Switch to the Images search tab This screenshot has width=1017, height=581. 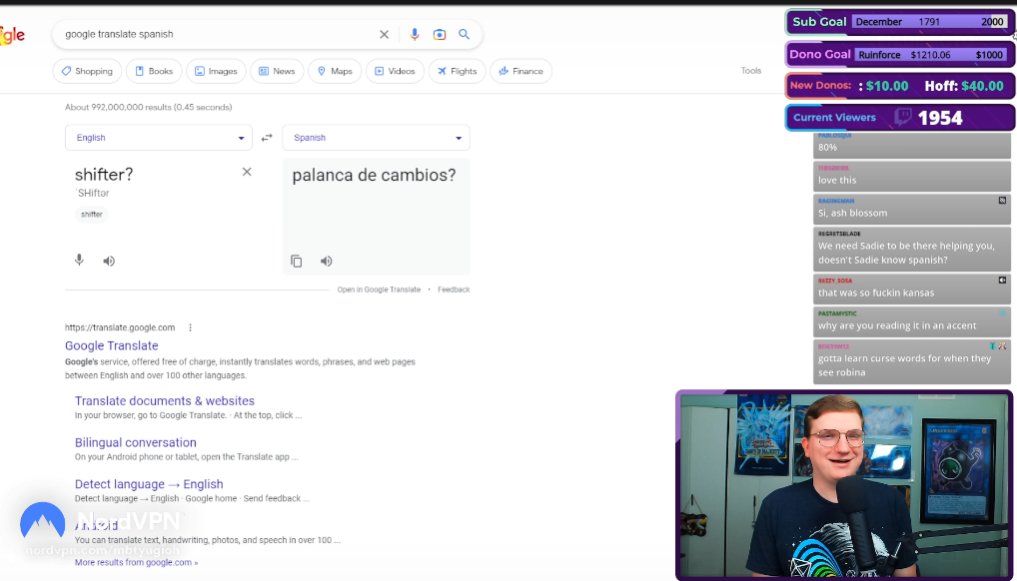point(216,70)
